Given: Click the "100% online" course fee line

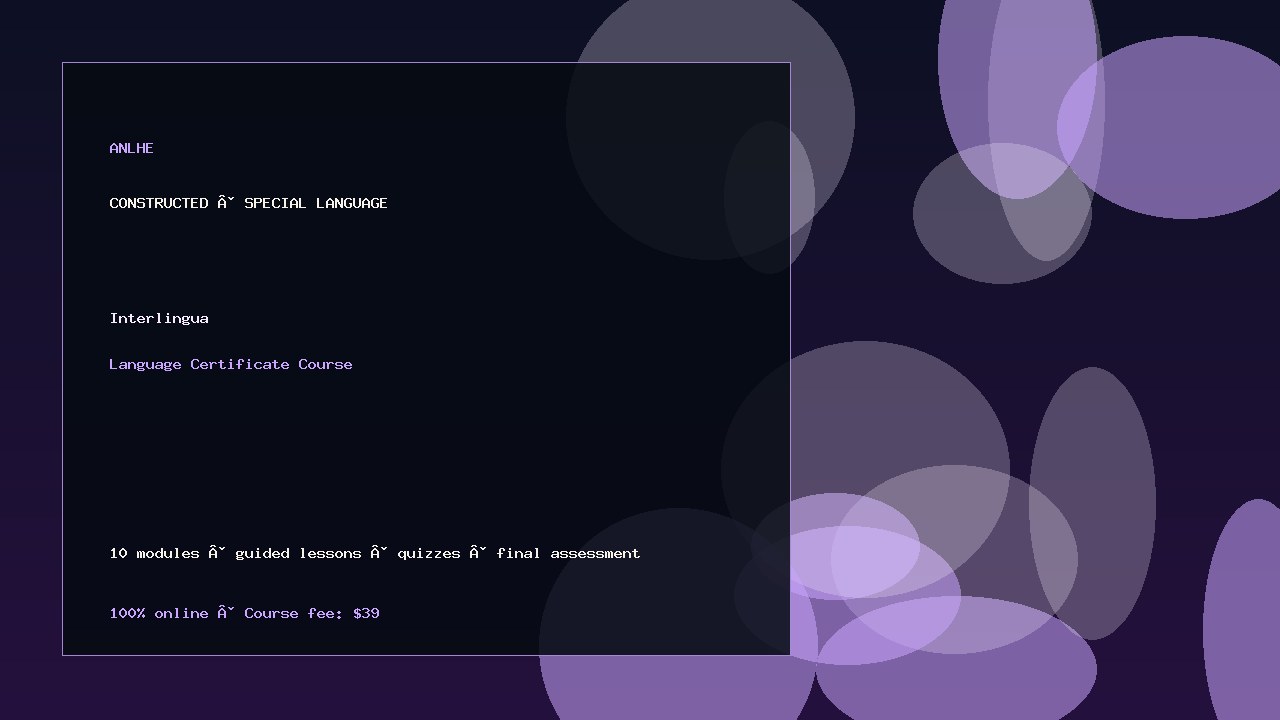Looking at the screenshot, I should pos(244,613).
